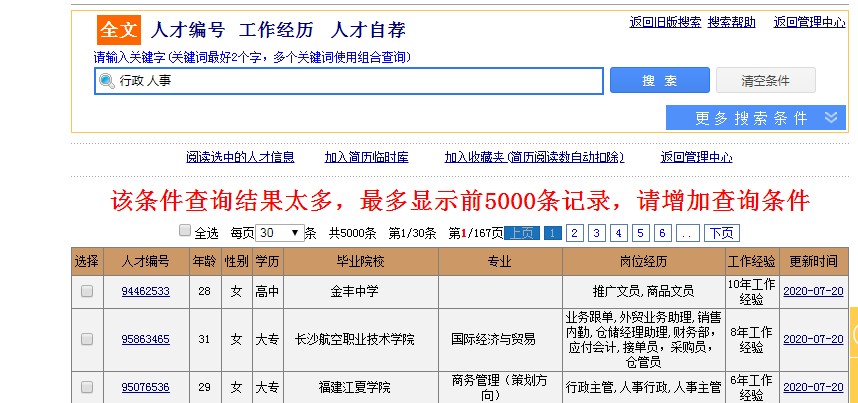Click the 专业 column header
The width and height of the screenshot is (858, 403).
click(x=500, y=261)
